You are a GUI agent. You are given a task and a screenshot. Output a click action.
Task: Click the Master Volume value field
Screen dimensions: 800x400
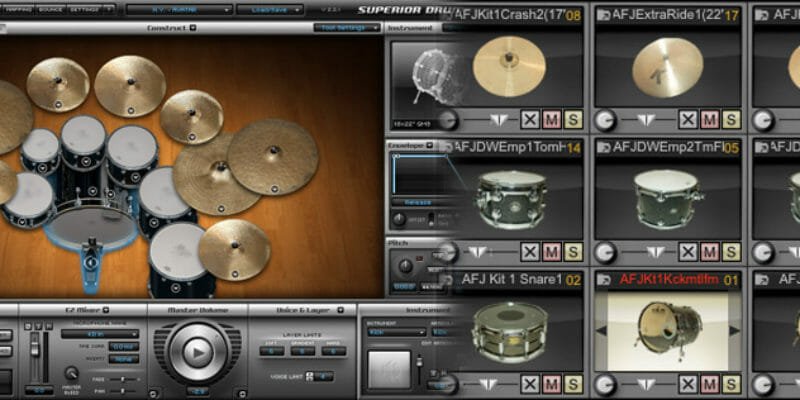coord(197,391)
